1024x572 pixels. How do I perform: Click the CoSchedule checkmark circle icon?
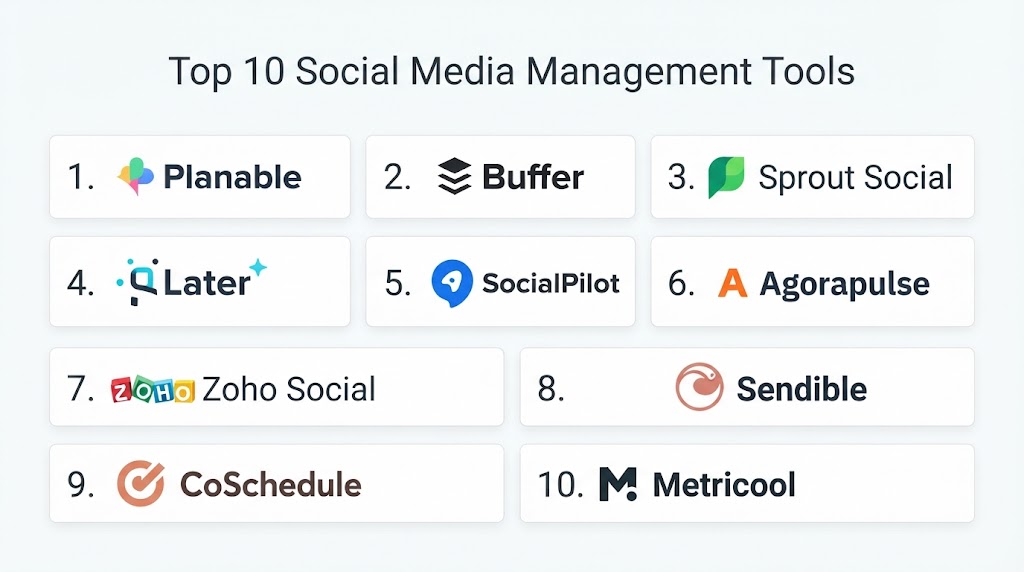[x=140, y=484]
